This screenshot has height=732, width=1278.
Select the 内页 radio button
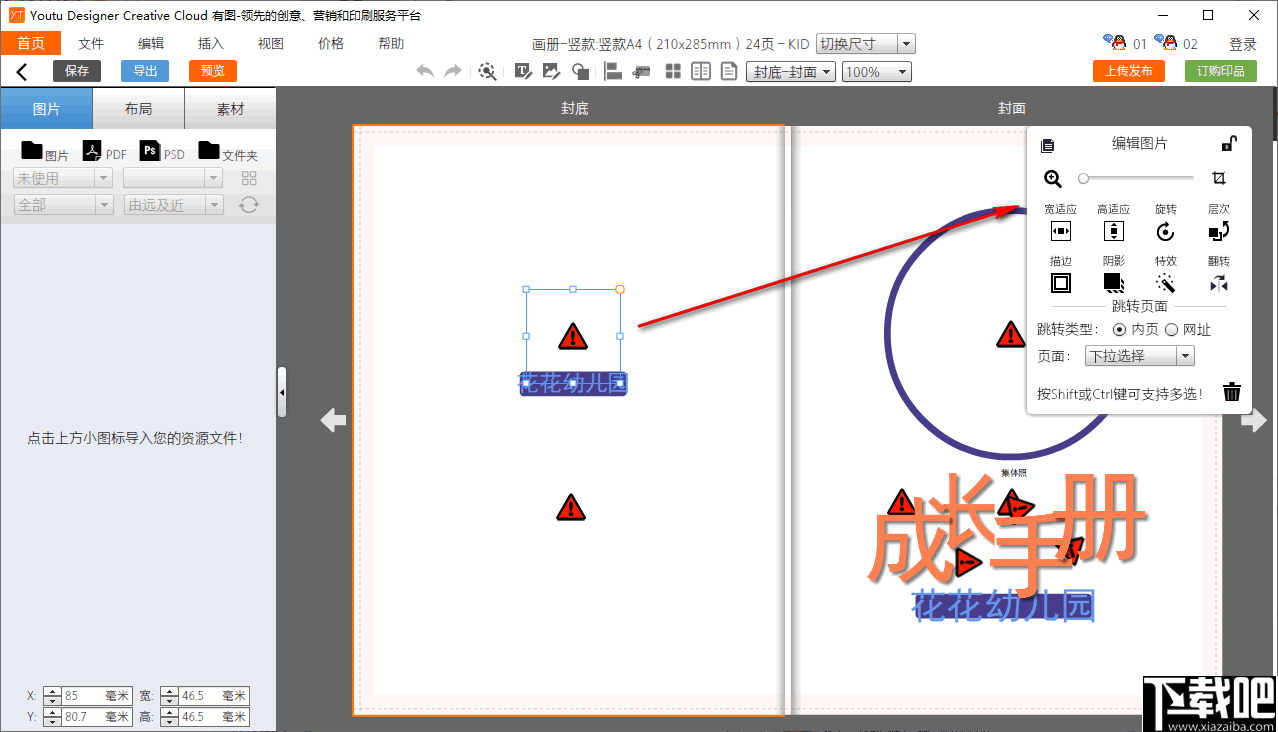[x=1119, y=329]
